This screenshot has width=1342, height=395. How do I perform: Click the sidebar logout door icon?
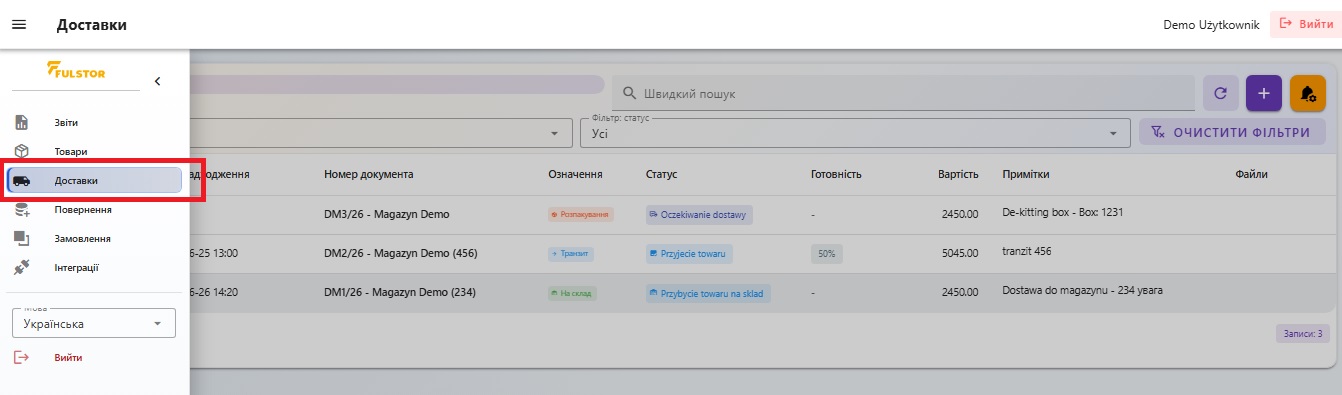coord(21,357)
